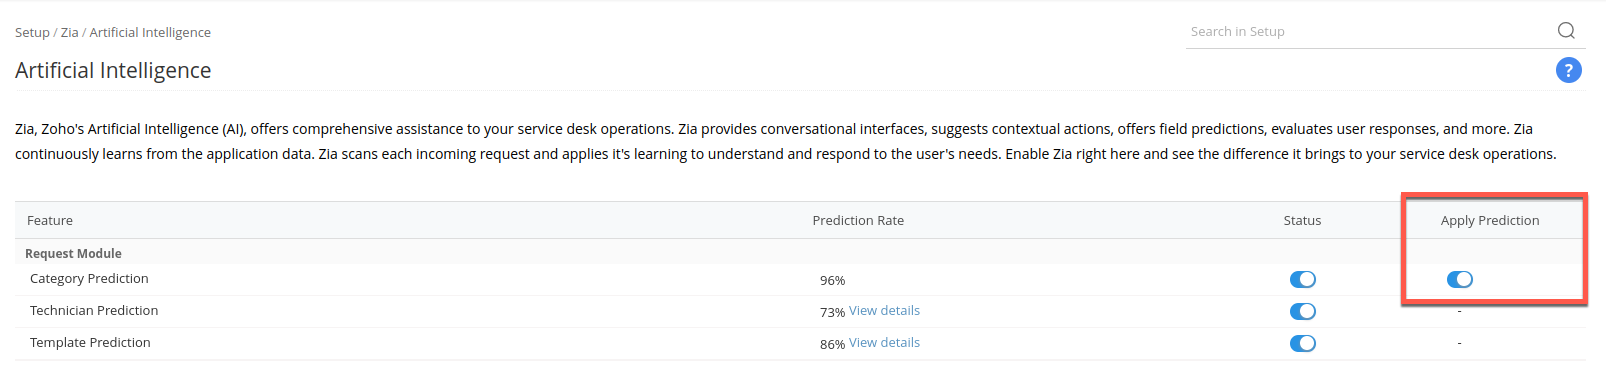Screen dimensions: 1606x378
Task: Click the Prediction Rate column header
Action: pos(858,220)
